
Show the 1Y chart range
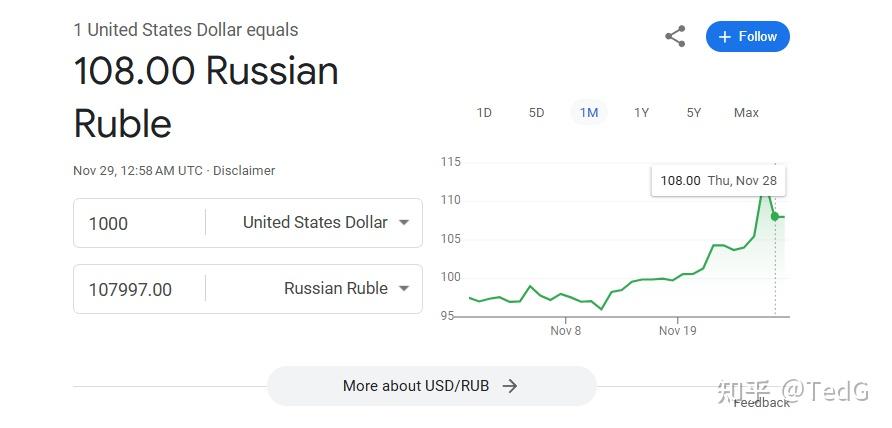641,113
